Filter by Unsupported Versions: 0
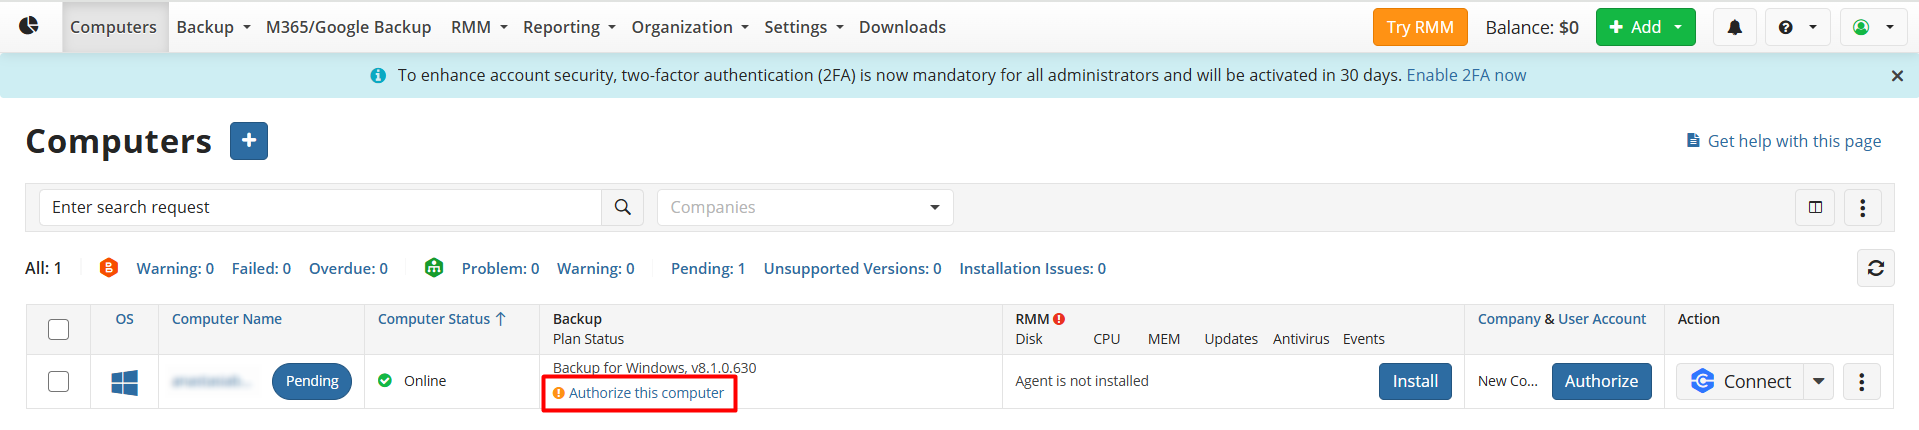This screenshot has width=1919, height=430. tap(852, 268)
